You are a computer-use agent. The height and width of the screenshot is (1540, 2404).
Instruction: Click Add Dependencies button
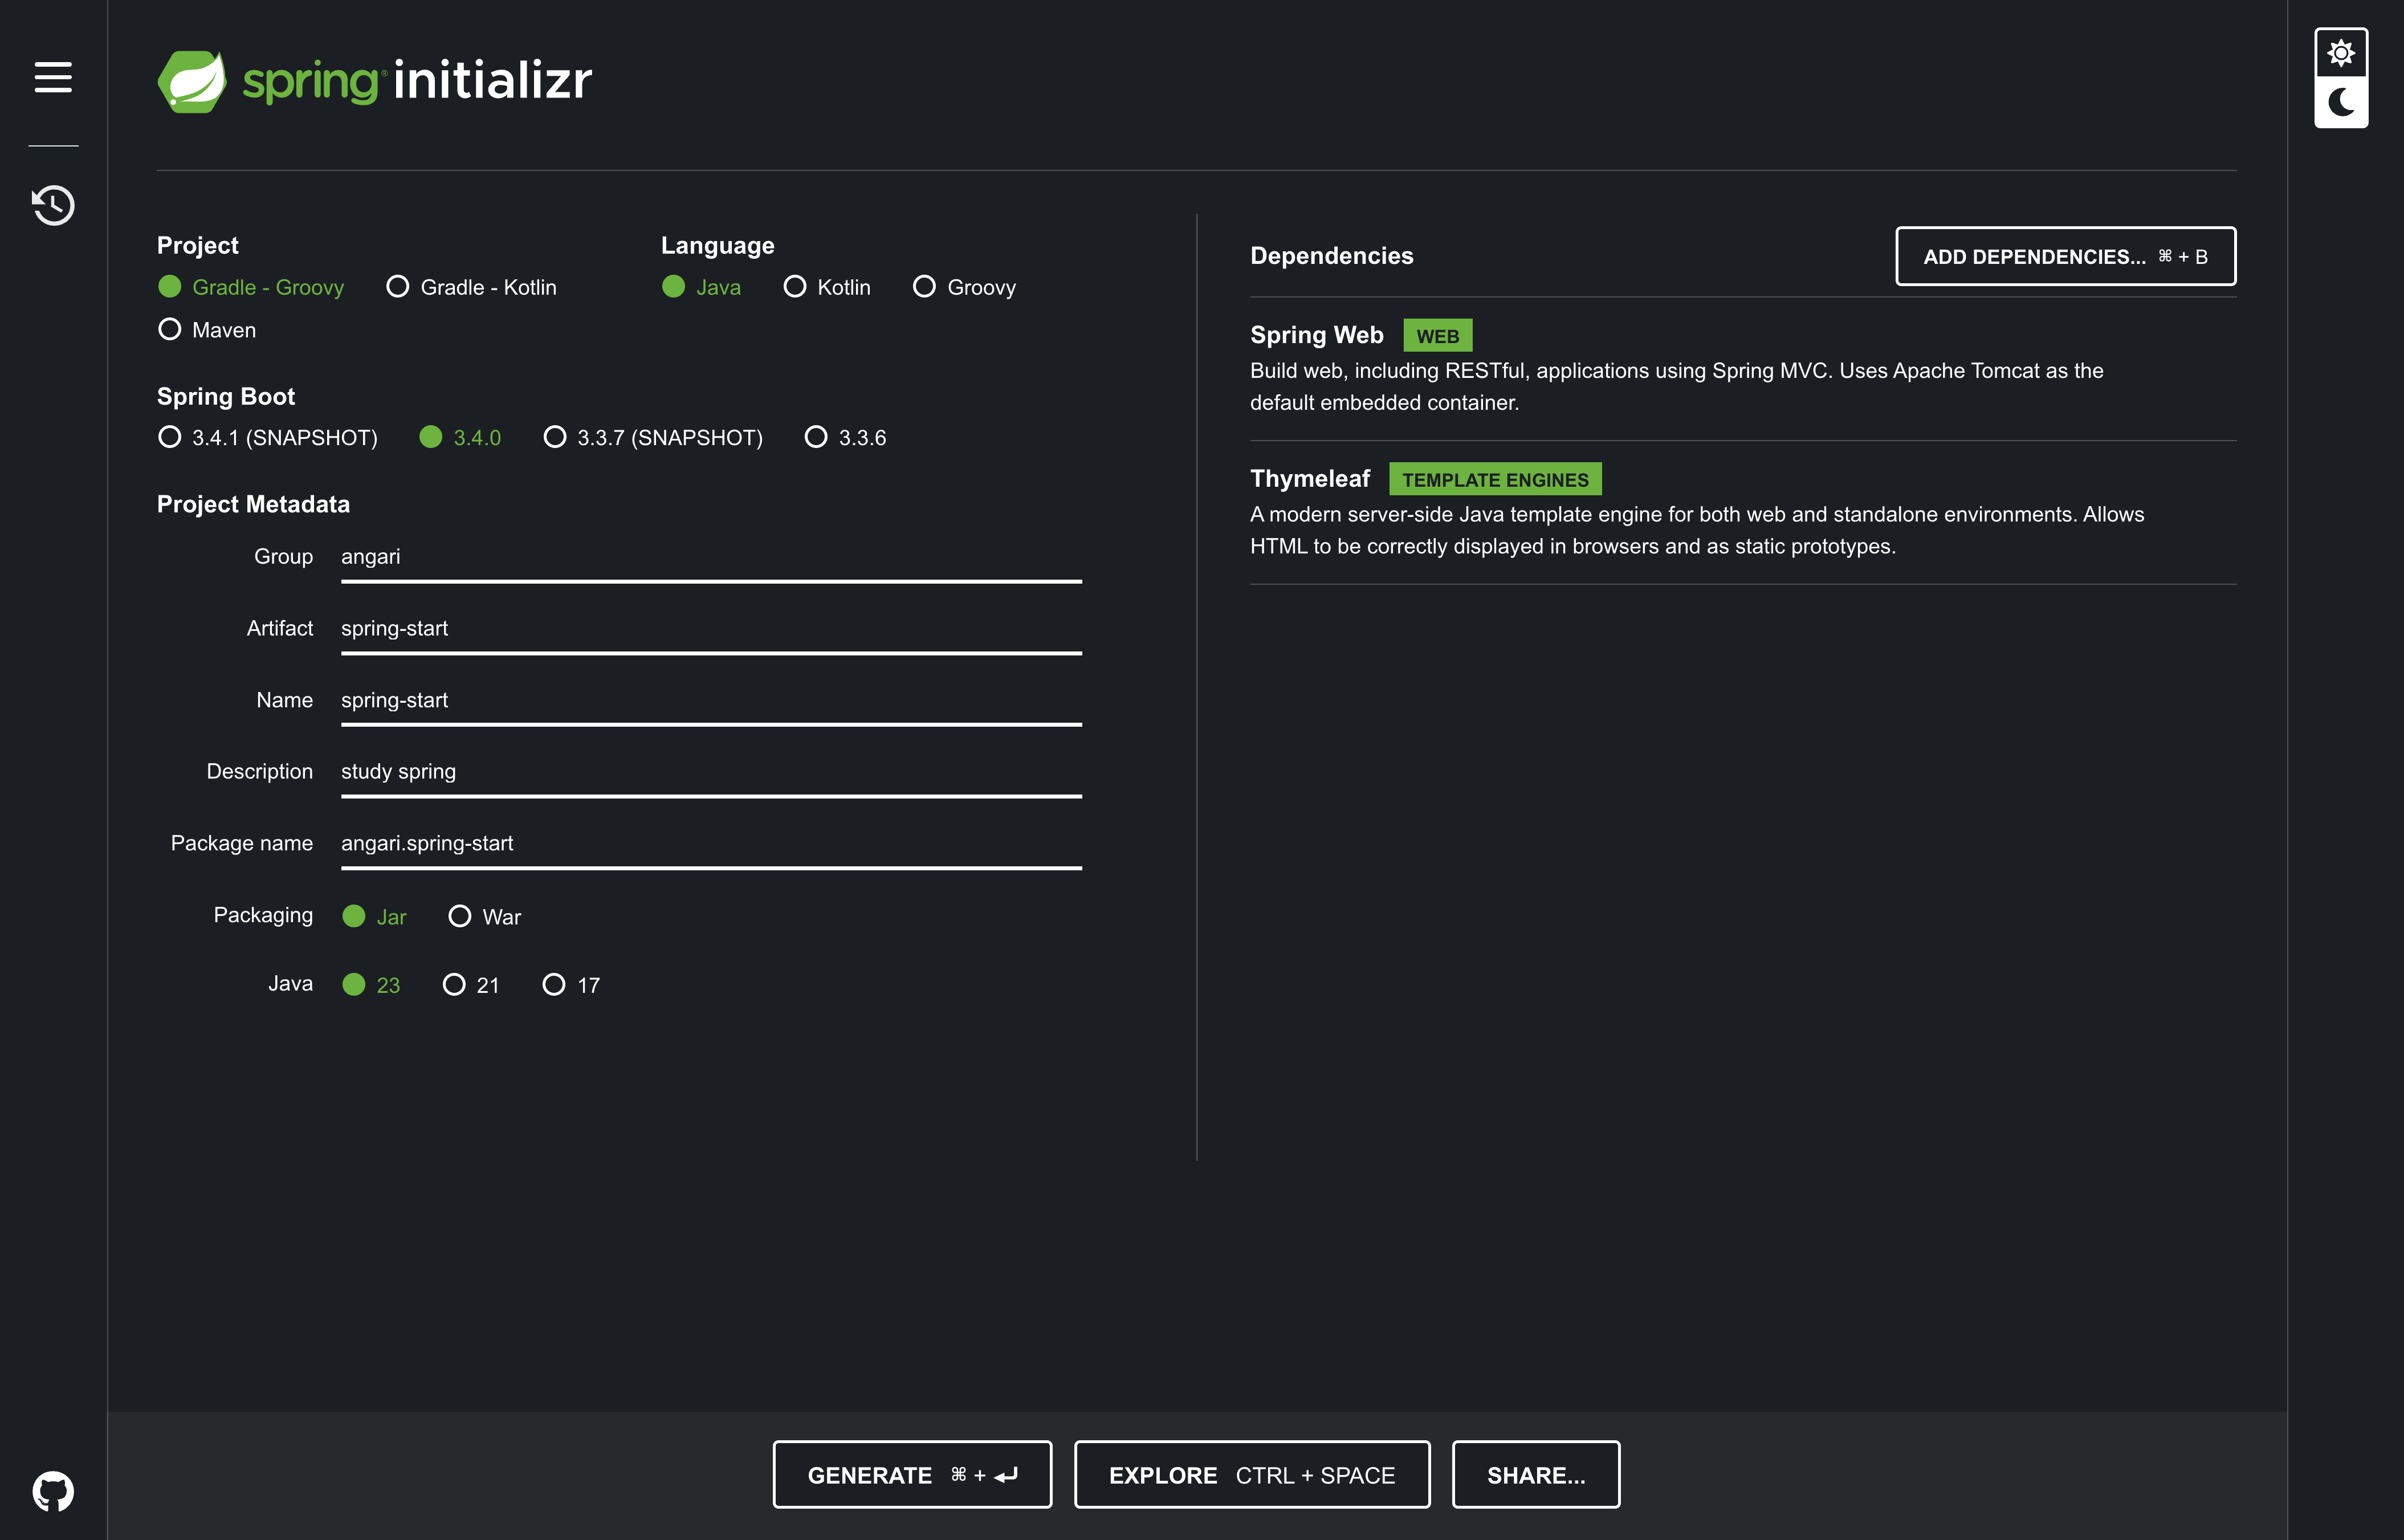tap(2065, 257)
